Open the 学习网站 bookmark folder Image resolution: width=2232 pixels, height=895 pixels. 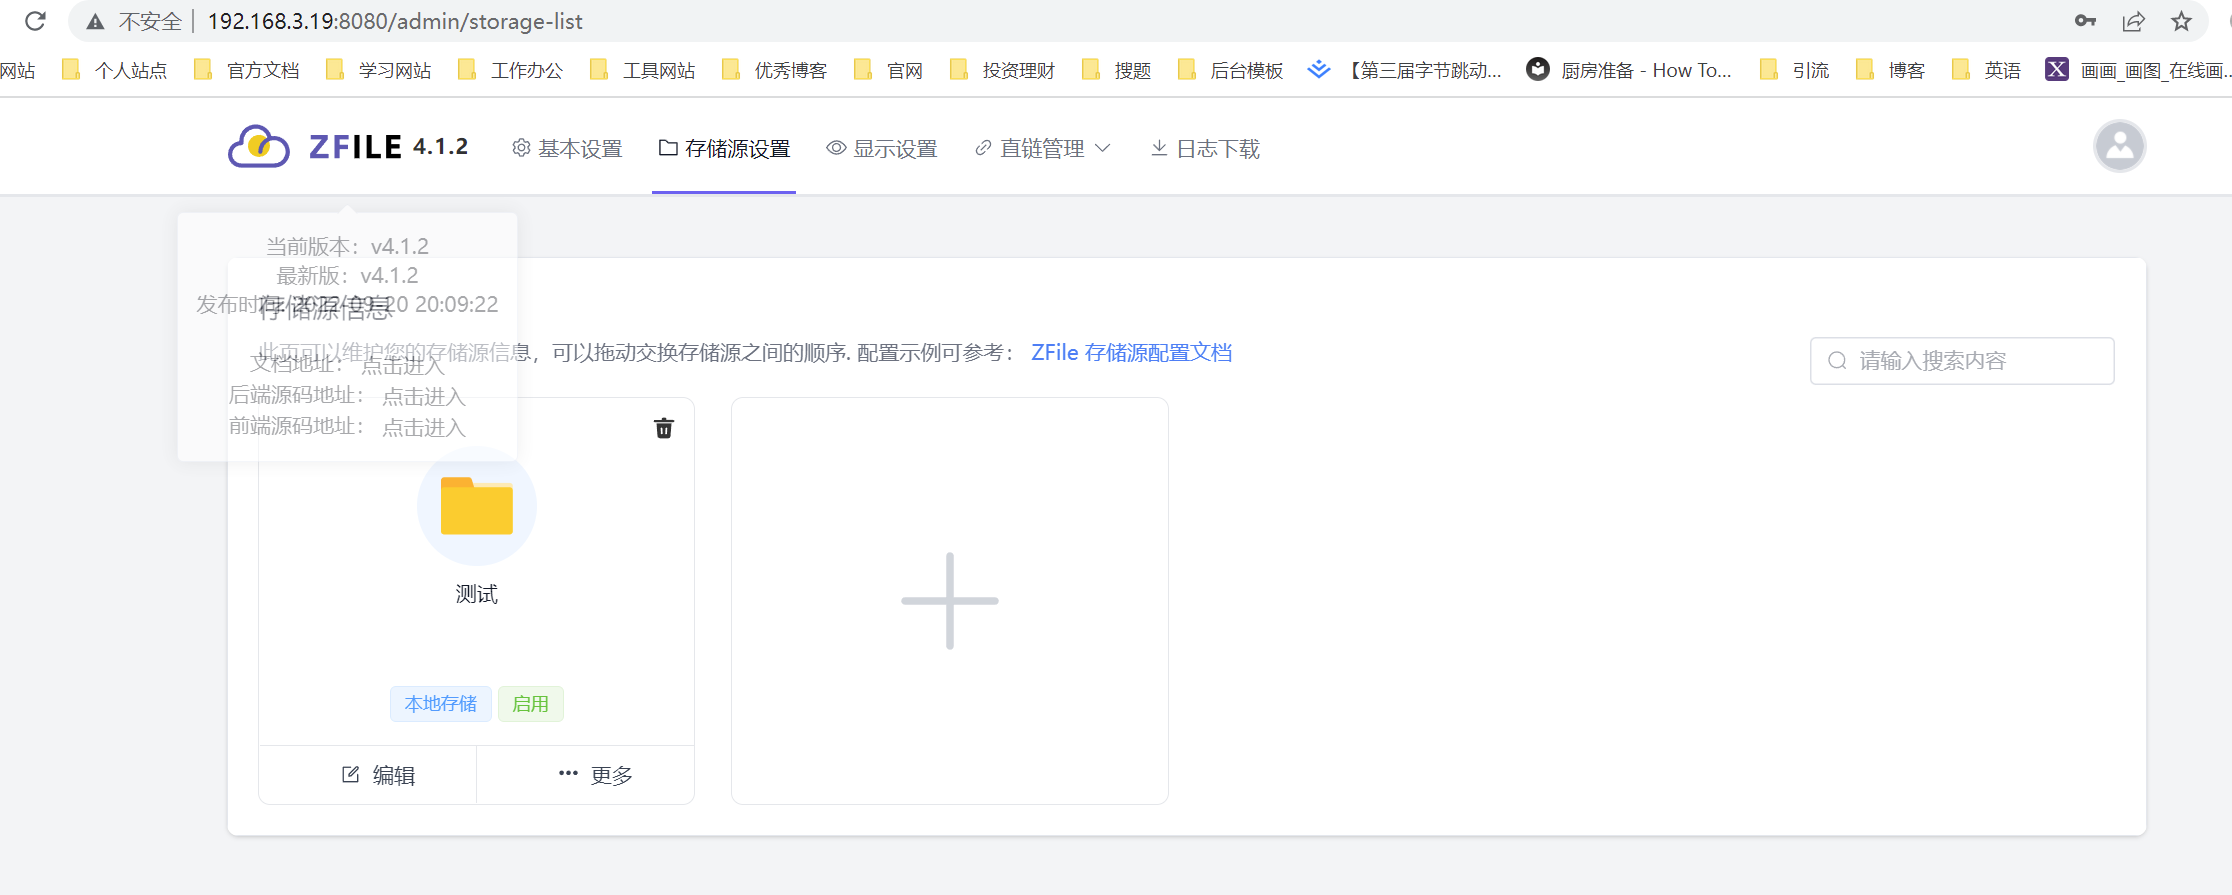[379, 70]
